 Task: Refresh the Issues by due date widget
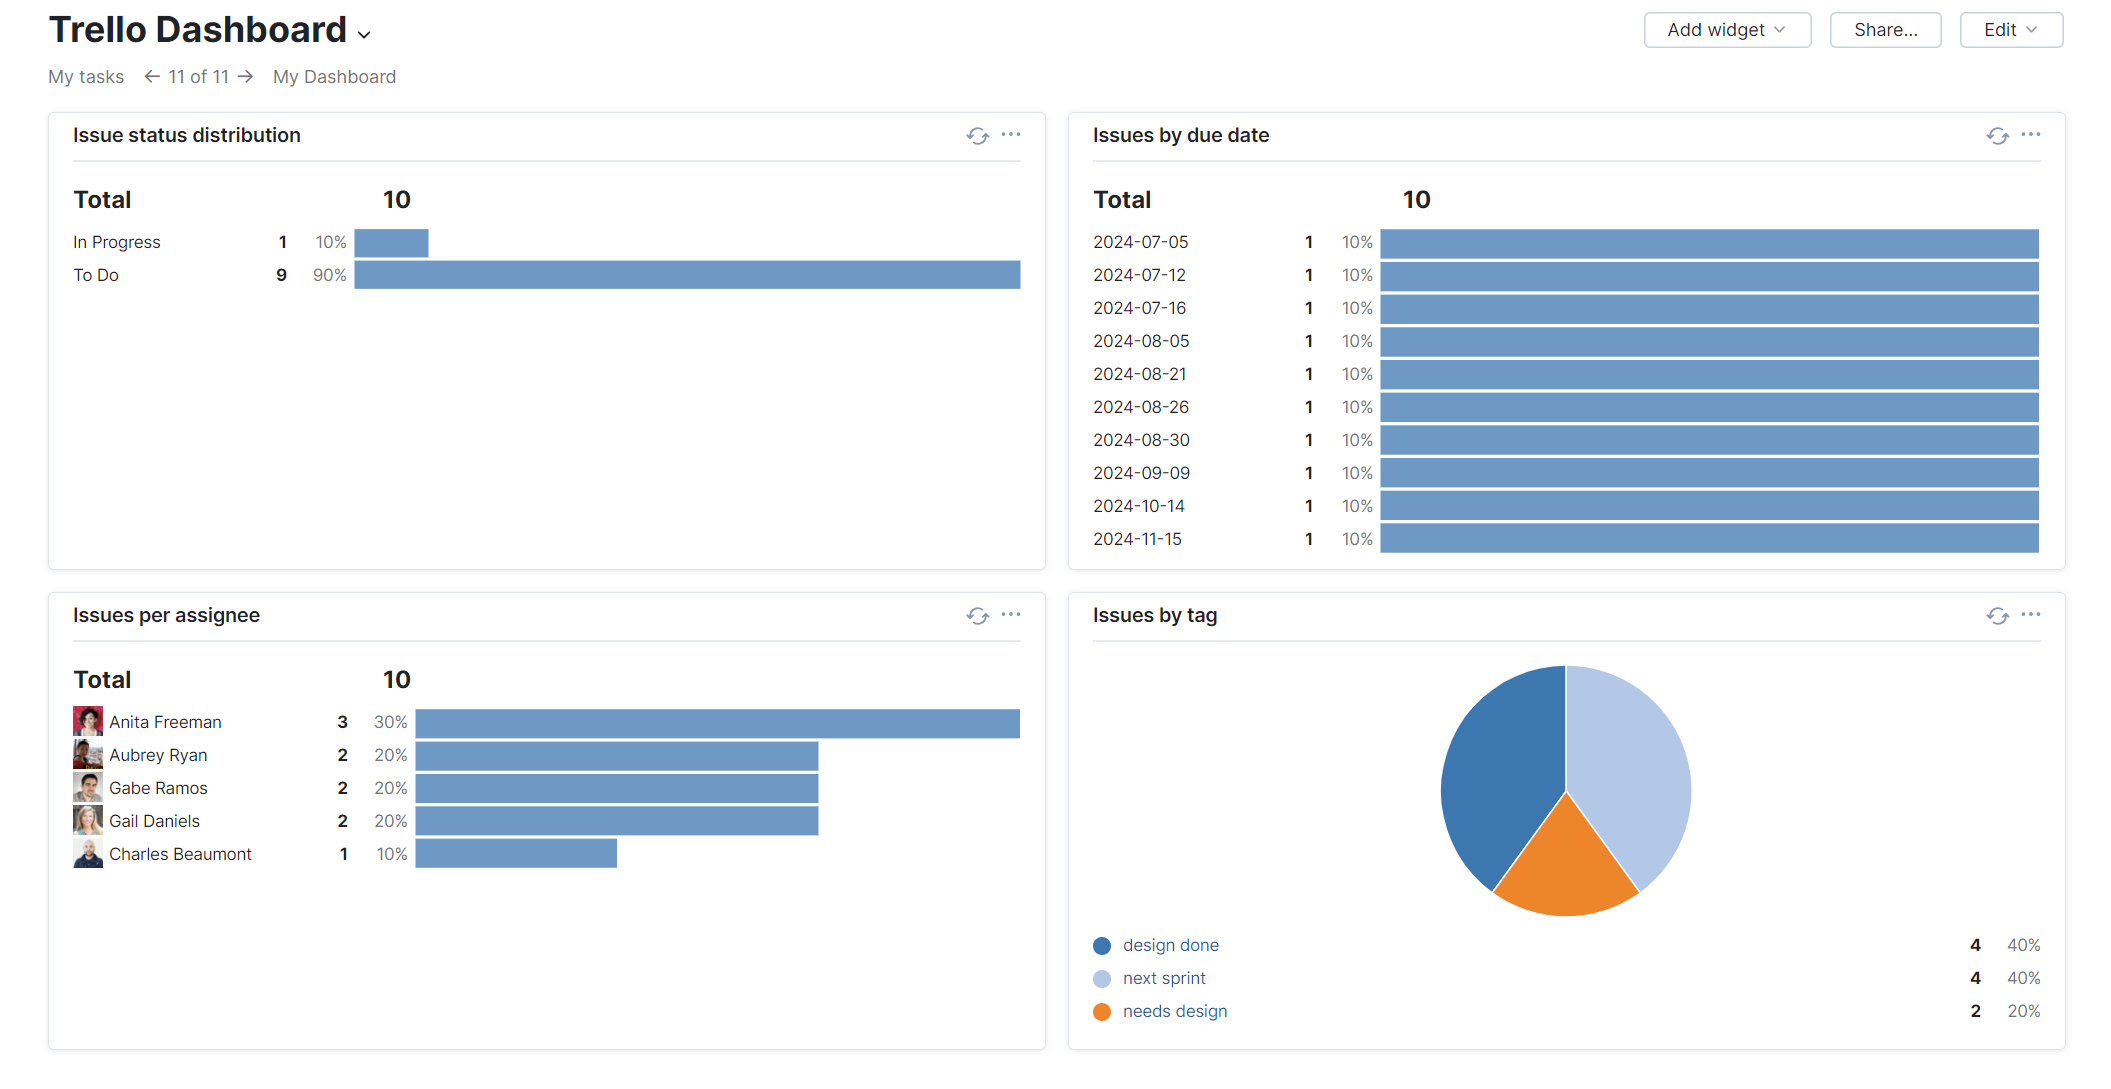[1997, 136]
